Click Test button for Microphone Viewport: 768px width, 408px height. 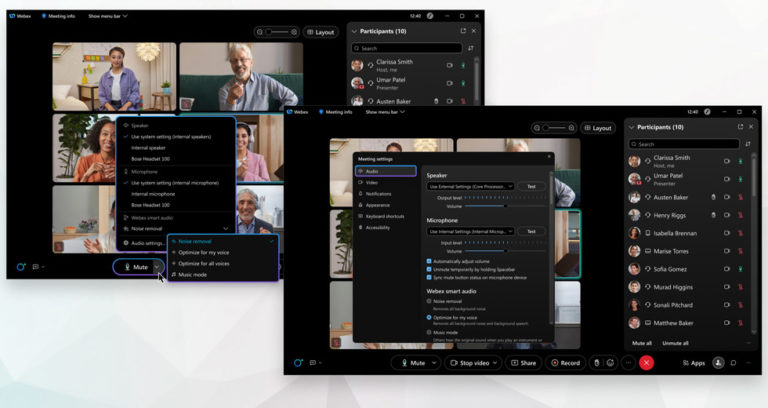[x=531, y=231]
